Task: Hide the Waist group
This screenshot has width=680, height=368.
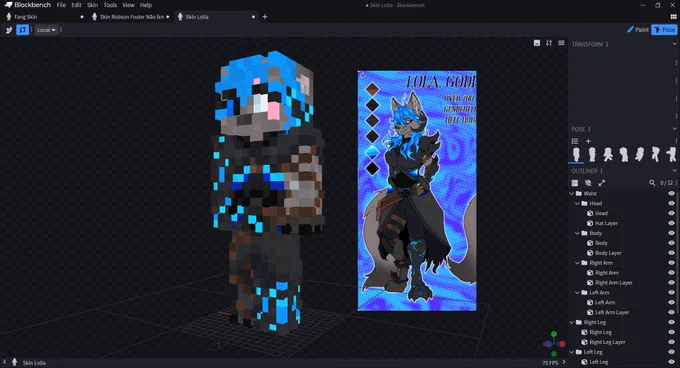Action: 671,194
